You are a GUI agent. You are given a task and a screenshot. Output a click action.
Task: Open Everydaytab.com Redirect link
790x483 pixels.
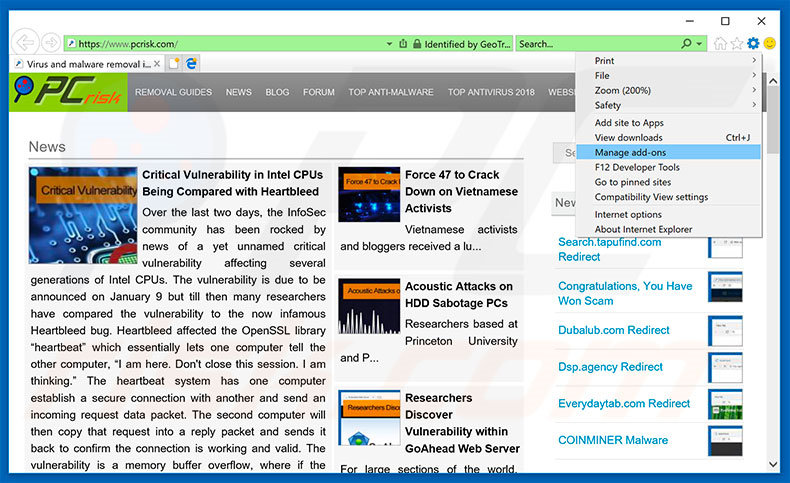tap(624, 403)
